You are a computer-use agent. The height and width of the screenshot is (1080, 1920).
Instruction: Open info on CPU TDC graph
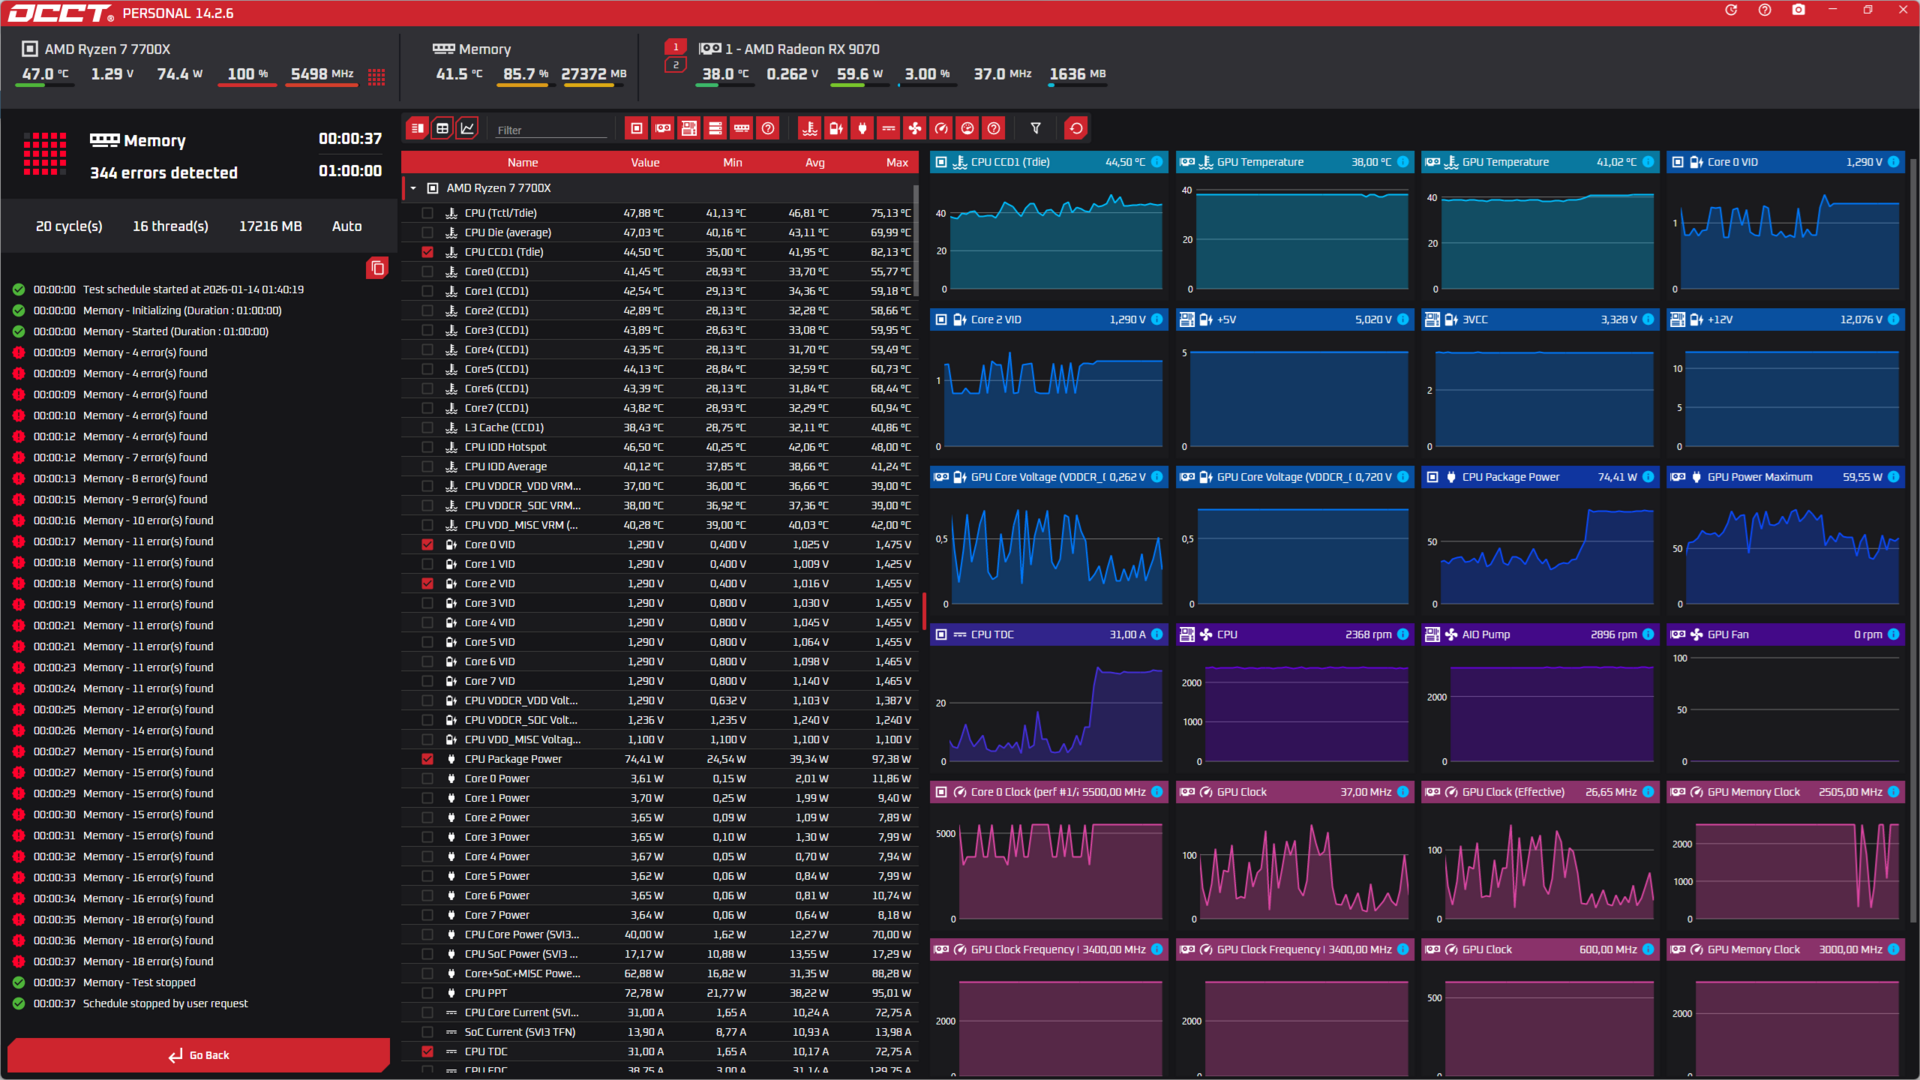[x=1157, y=635]
